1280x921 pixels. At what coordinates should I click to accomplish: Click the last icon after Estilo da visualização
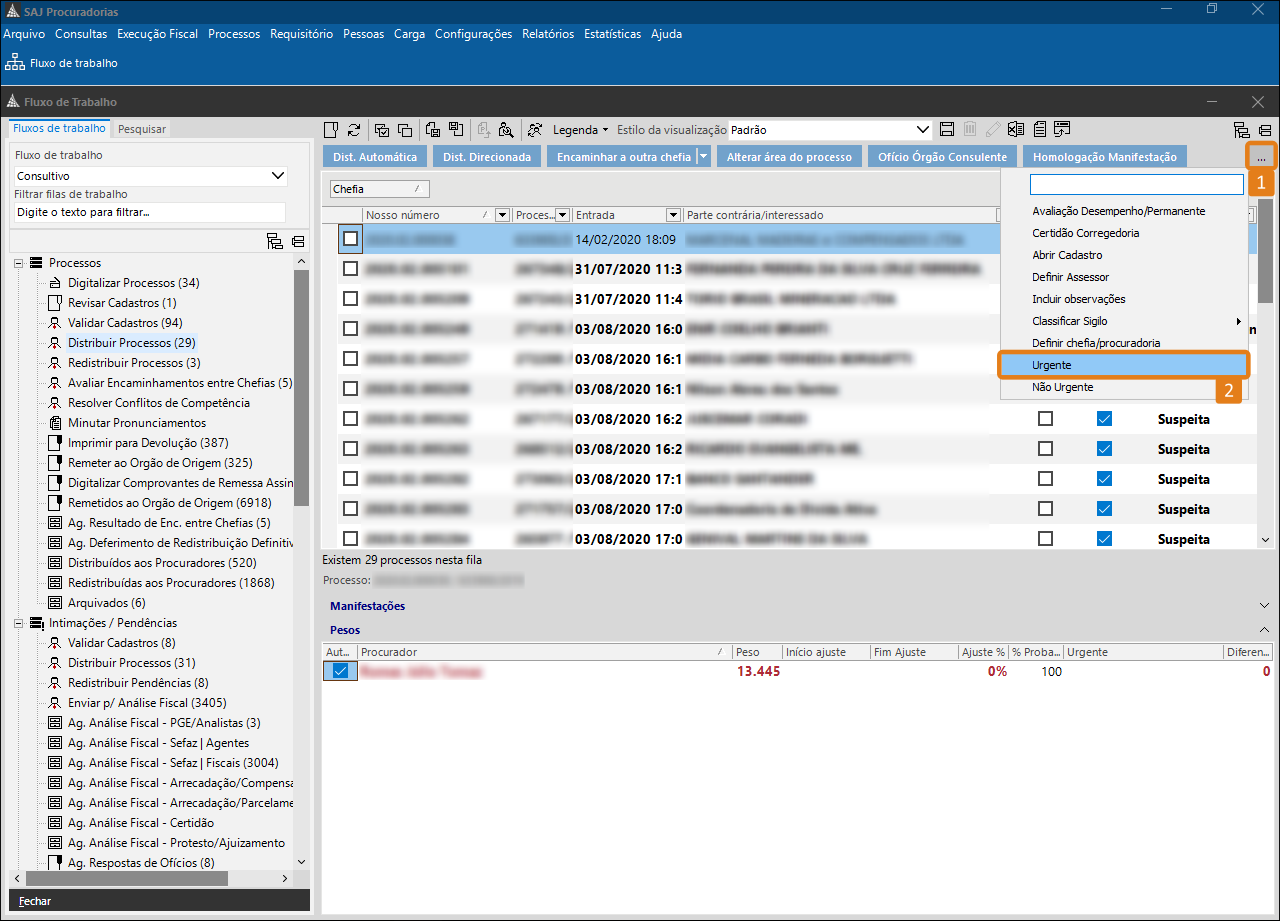[x=1062, y=129]
